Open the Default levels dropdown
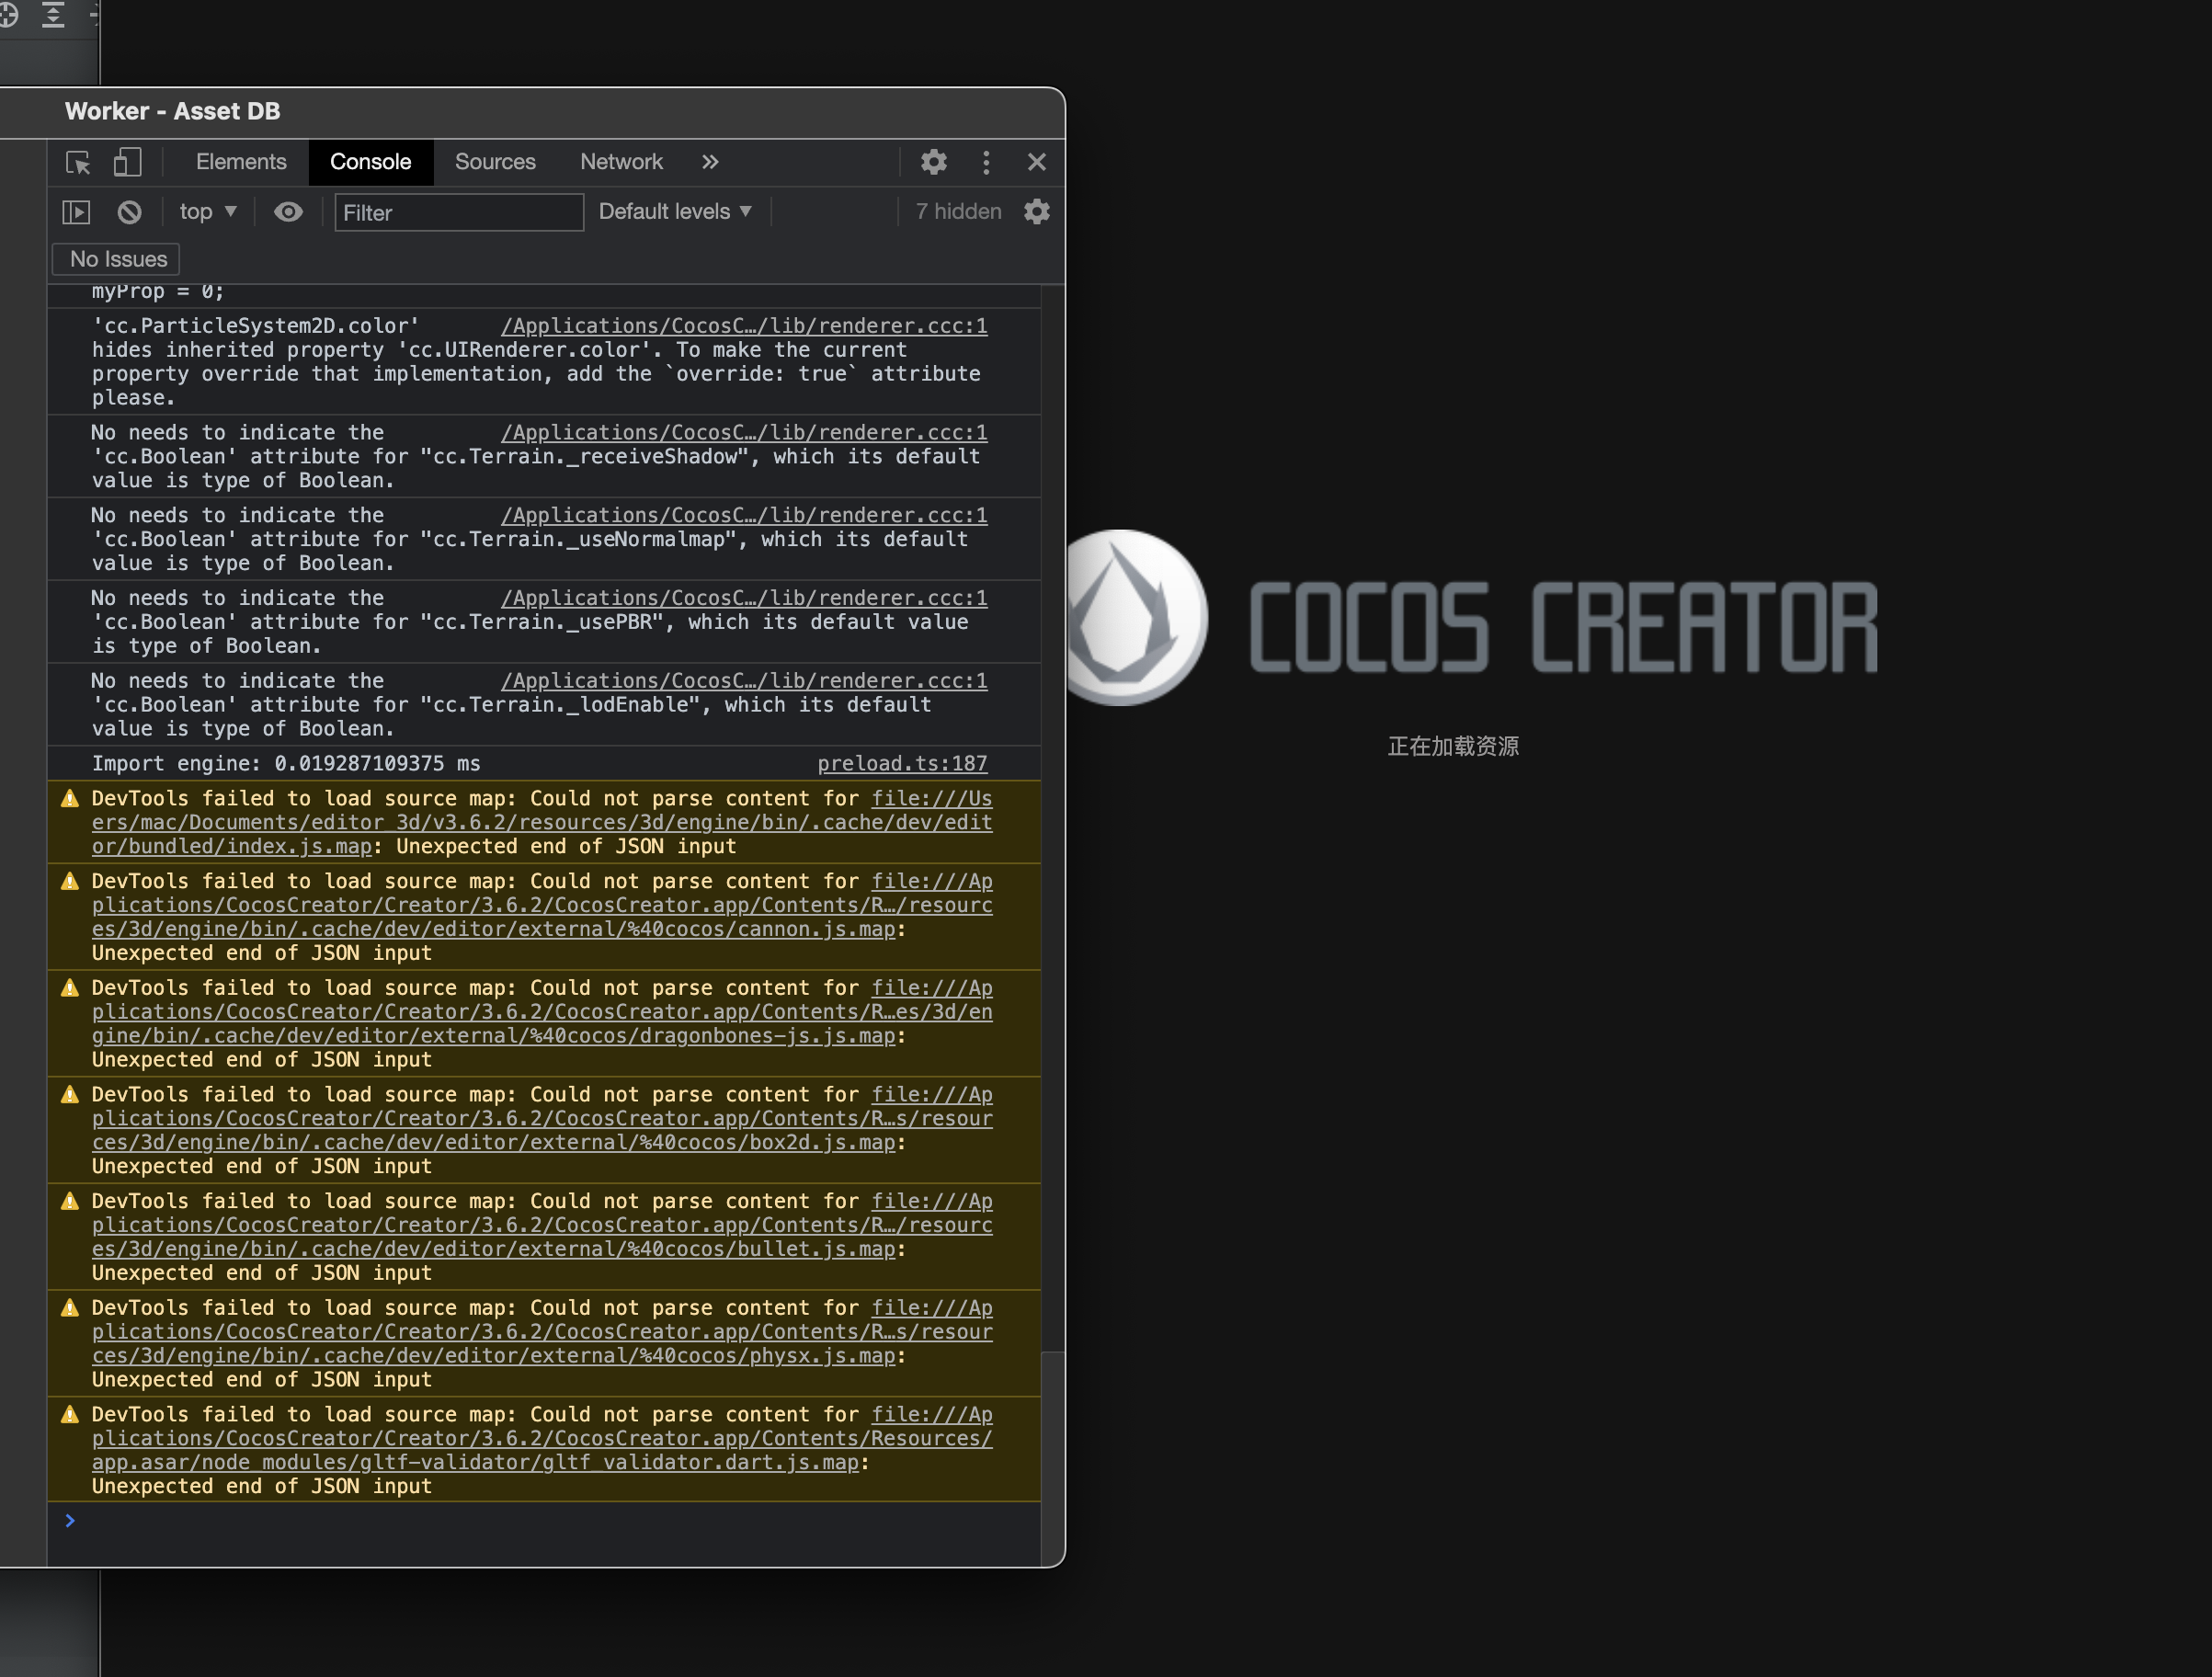Image resolution: width=2212 pixels, height=1677 pixels. click(674, 212)
